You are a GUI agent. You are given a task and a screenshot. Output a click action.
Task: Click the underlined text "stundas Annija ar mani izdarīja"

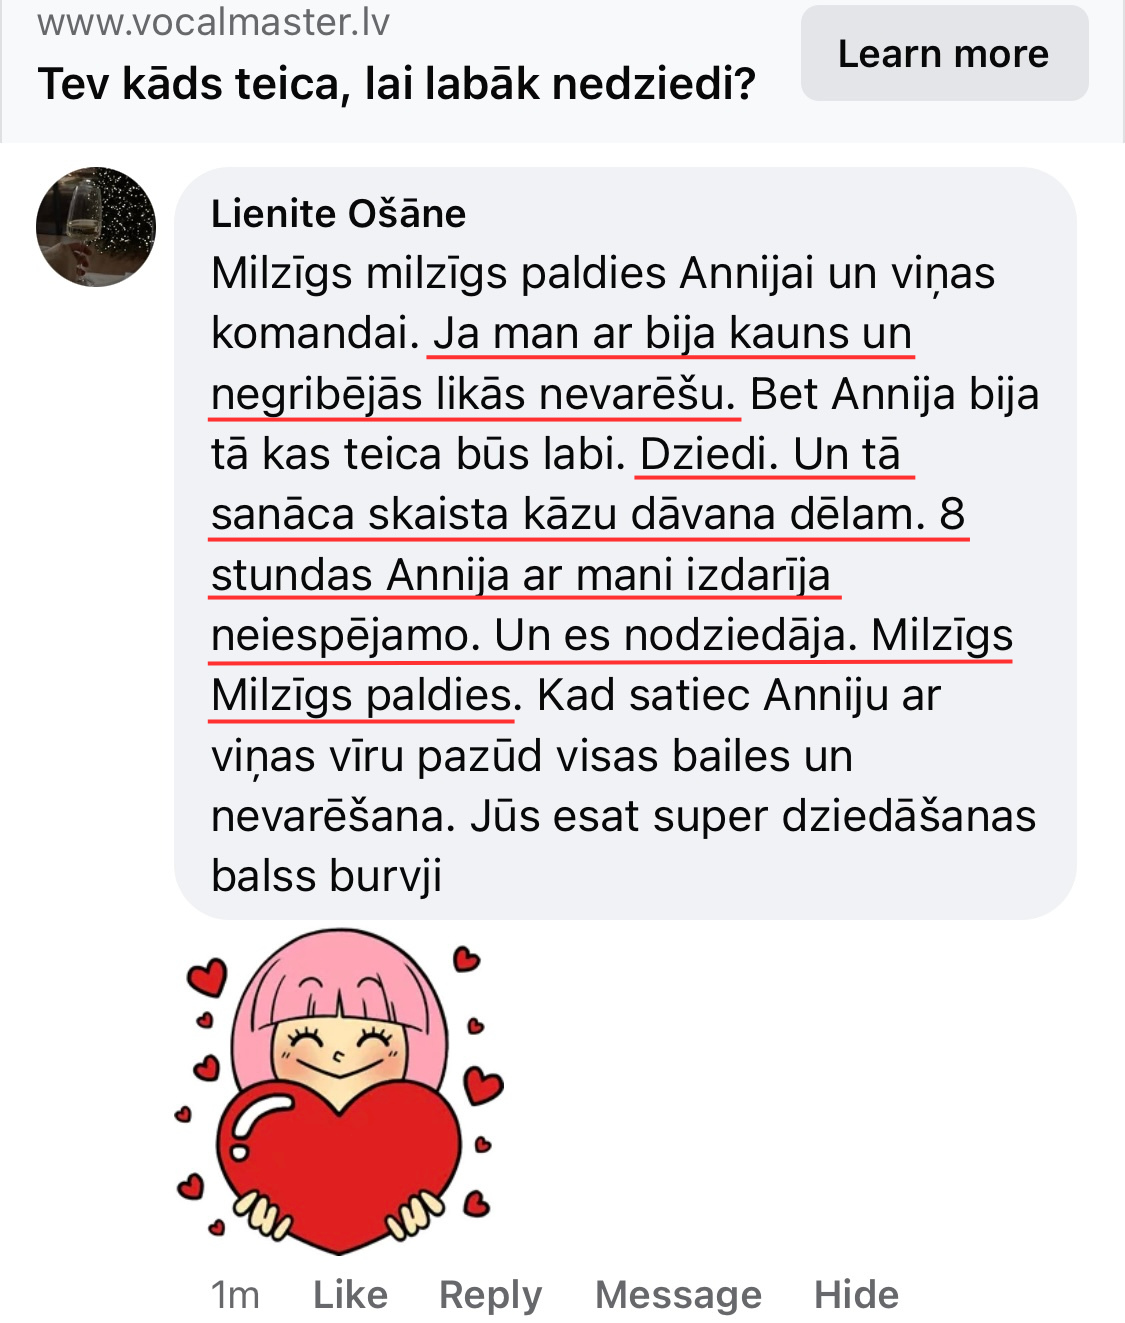(x=521, y=575)
